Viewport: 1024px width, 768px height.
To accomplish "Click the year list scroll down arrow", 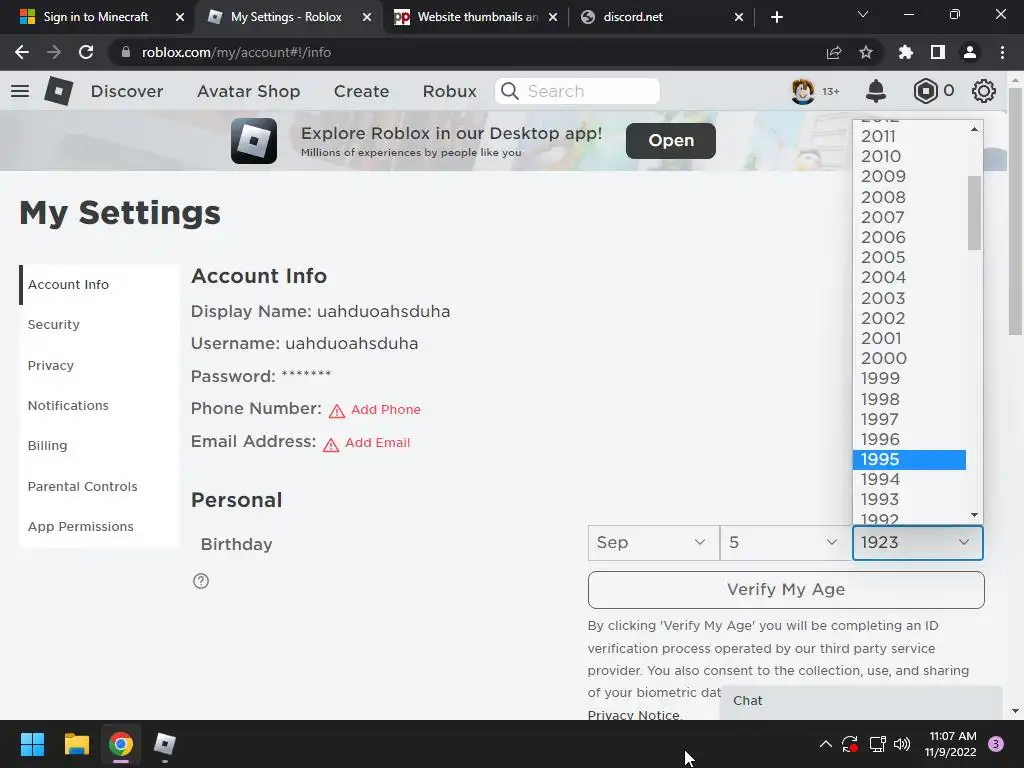I will [974, 515].
